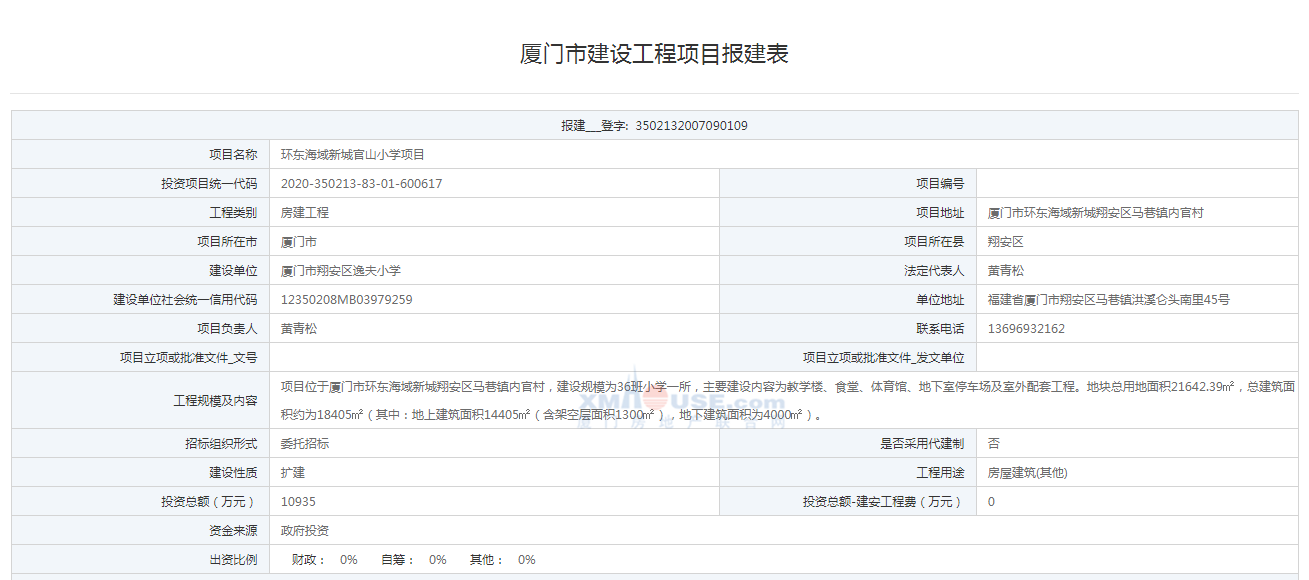Image resolution: width=1309 pixels, height=580 pixels.
Task: Click the phone number 13696932162
Action: [1026, 329]
